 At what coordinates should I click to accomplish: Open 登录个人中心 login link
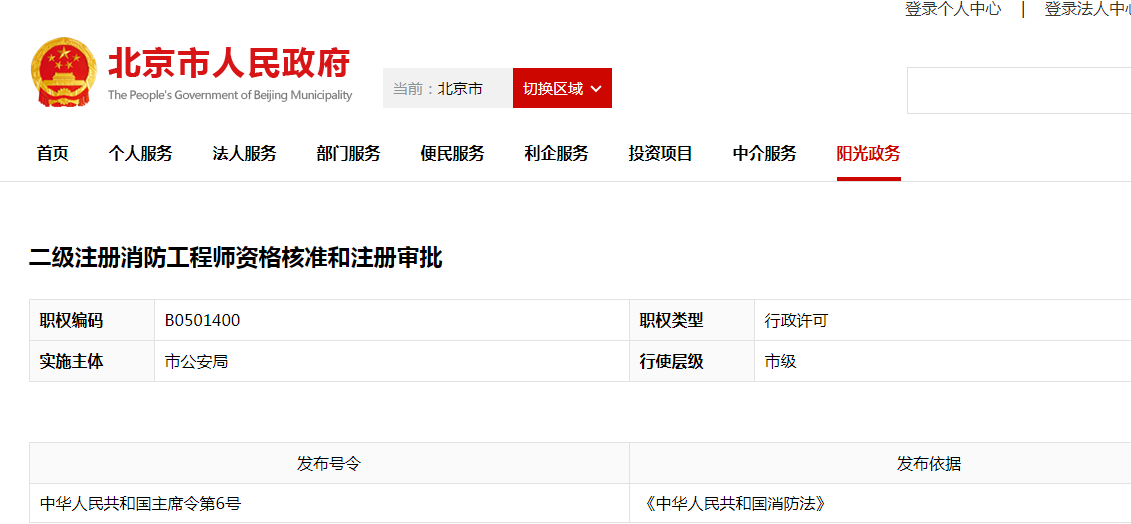(x=953, y=9)
